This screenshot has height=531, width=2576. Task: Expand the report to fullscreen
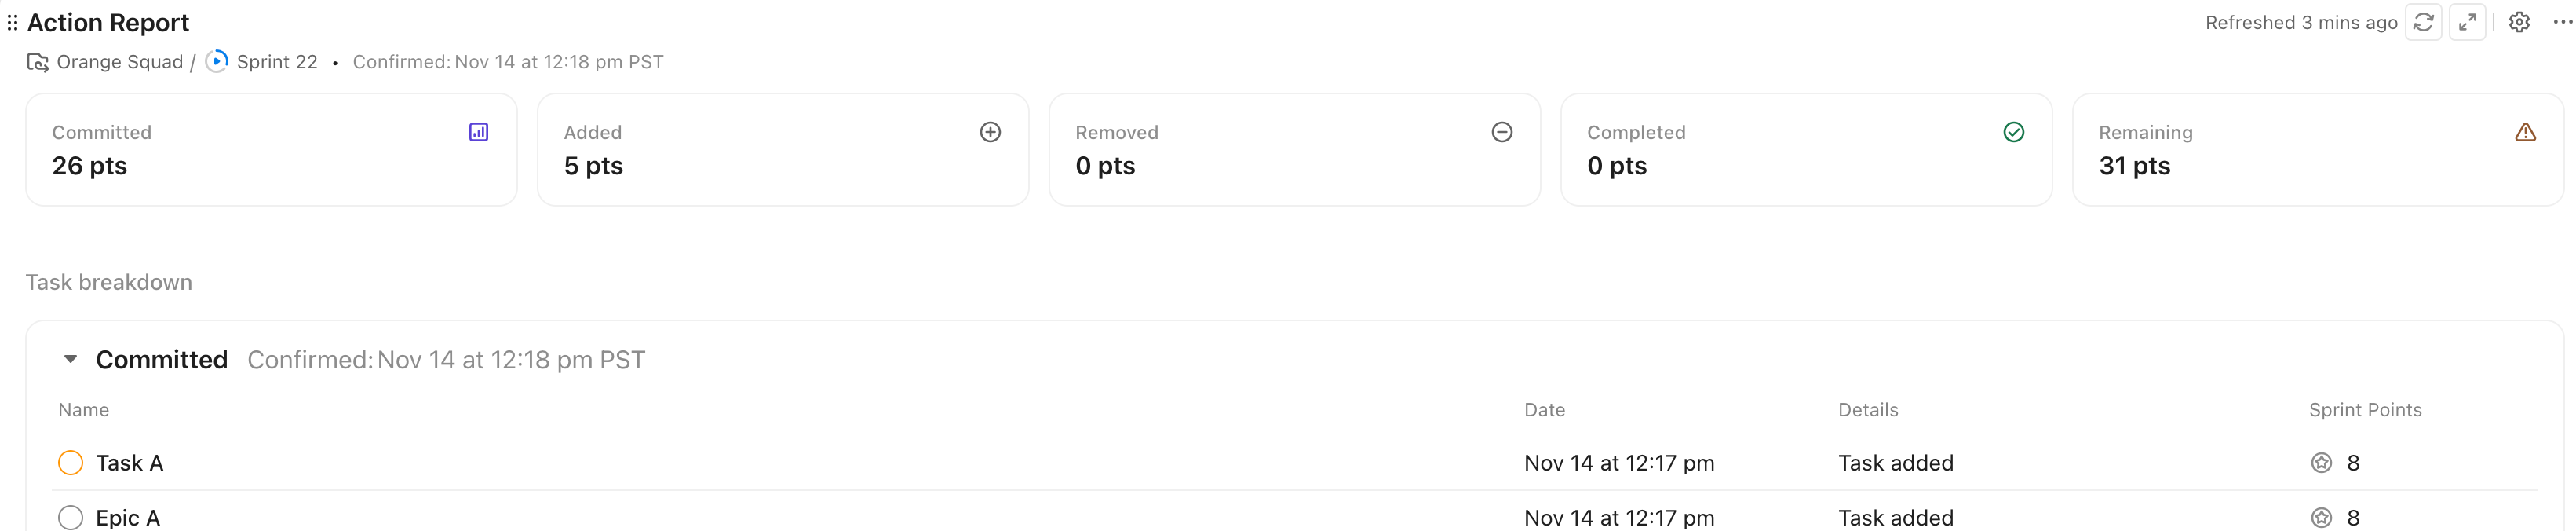click(x=2467, y=22)
